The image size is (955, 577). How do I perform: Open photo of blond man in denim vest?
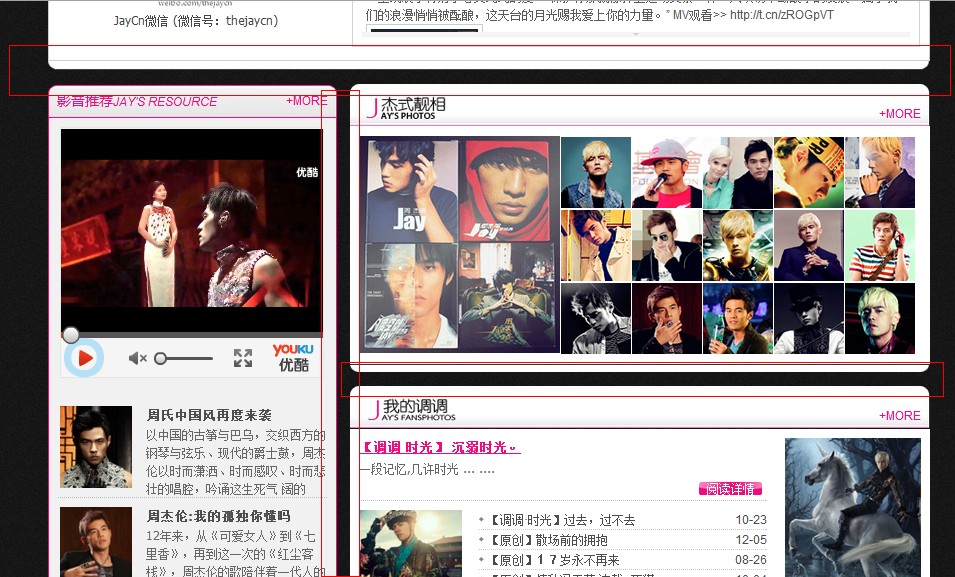[596, 172]
